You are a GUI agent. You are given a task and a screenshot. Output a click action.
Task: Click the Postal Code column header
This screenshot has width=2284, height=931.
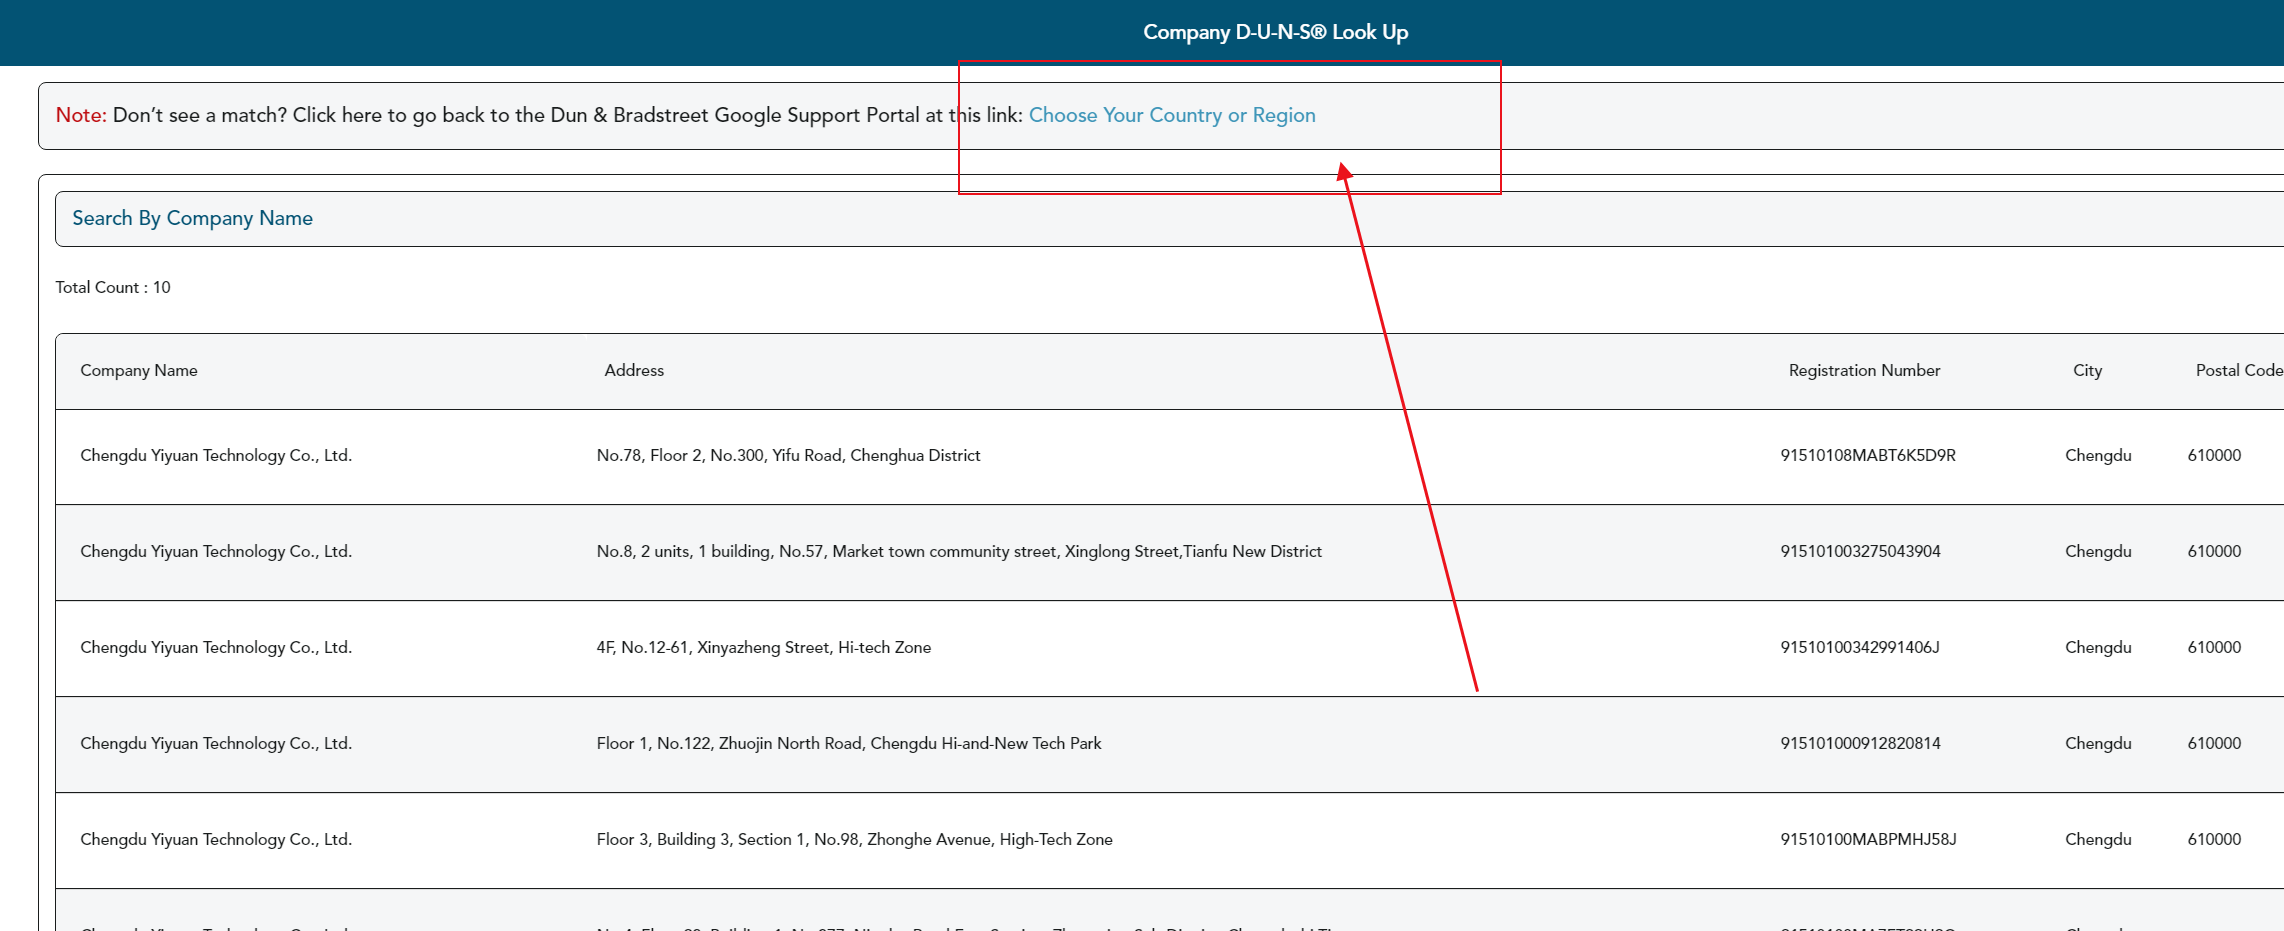point(2239,370)
